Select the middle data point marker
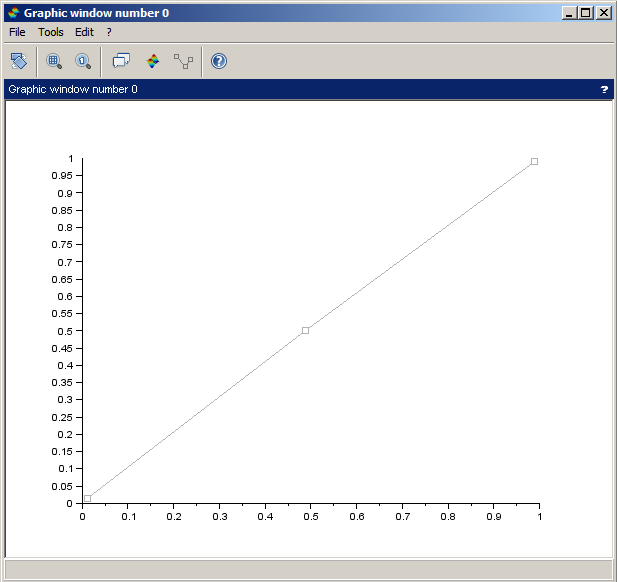Screen dimensions: 617x582 tap(305, 330)
